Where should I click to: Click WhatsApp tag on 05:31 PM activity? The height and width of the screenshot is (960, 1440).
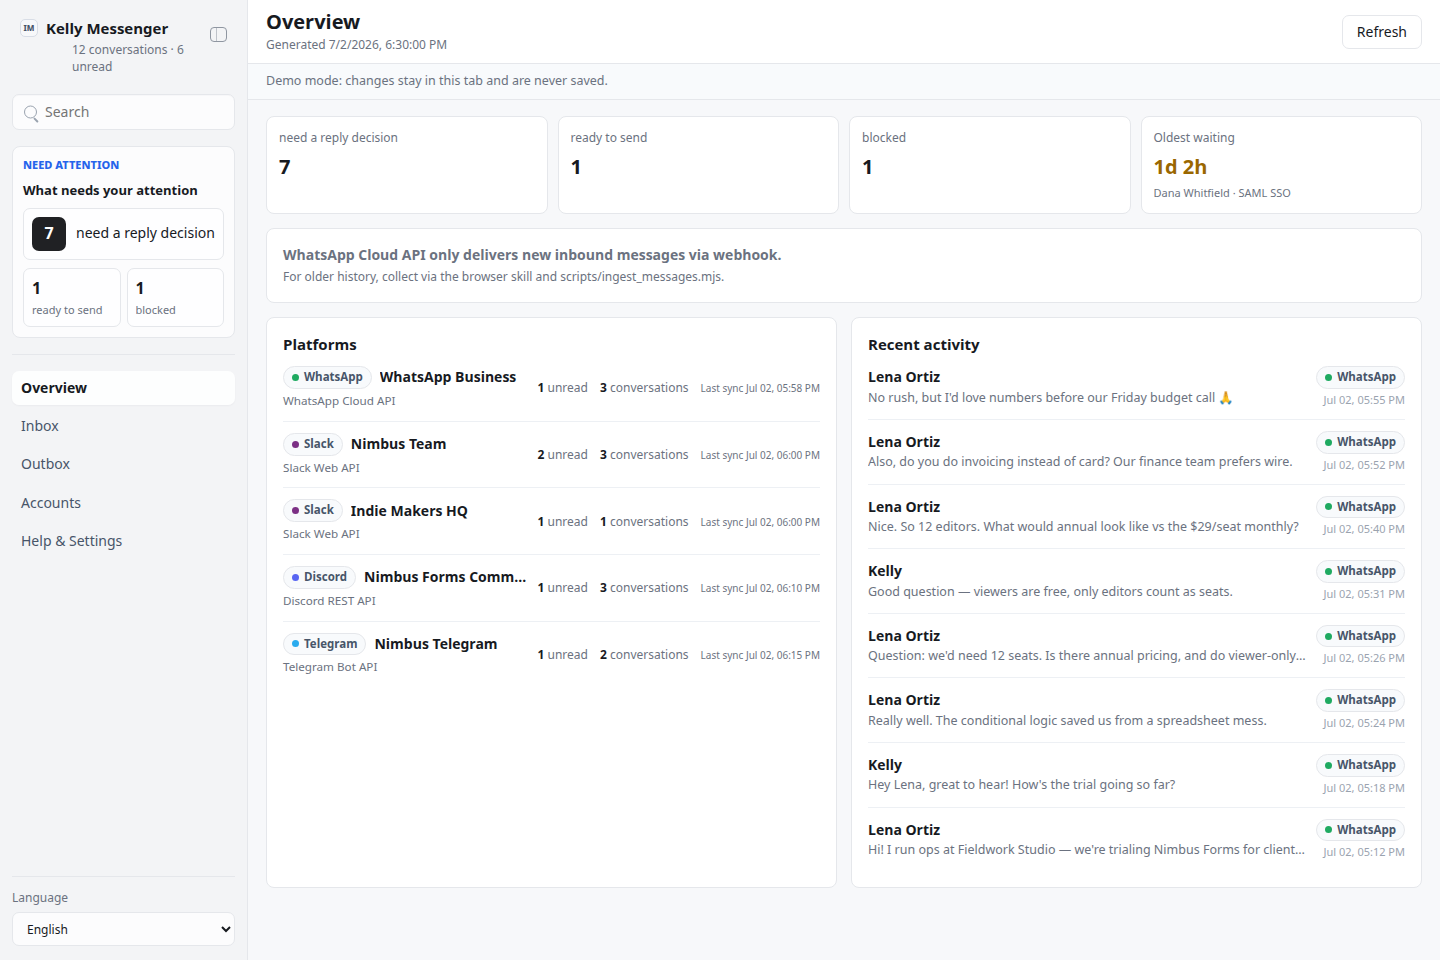tap(1360, 571)
